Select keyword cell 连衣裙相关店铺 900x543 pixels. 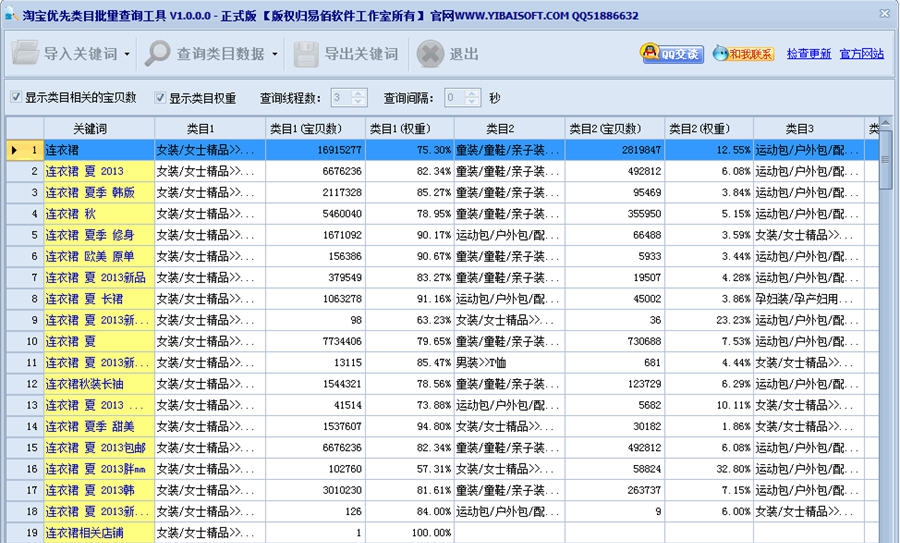[99, 532]
